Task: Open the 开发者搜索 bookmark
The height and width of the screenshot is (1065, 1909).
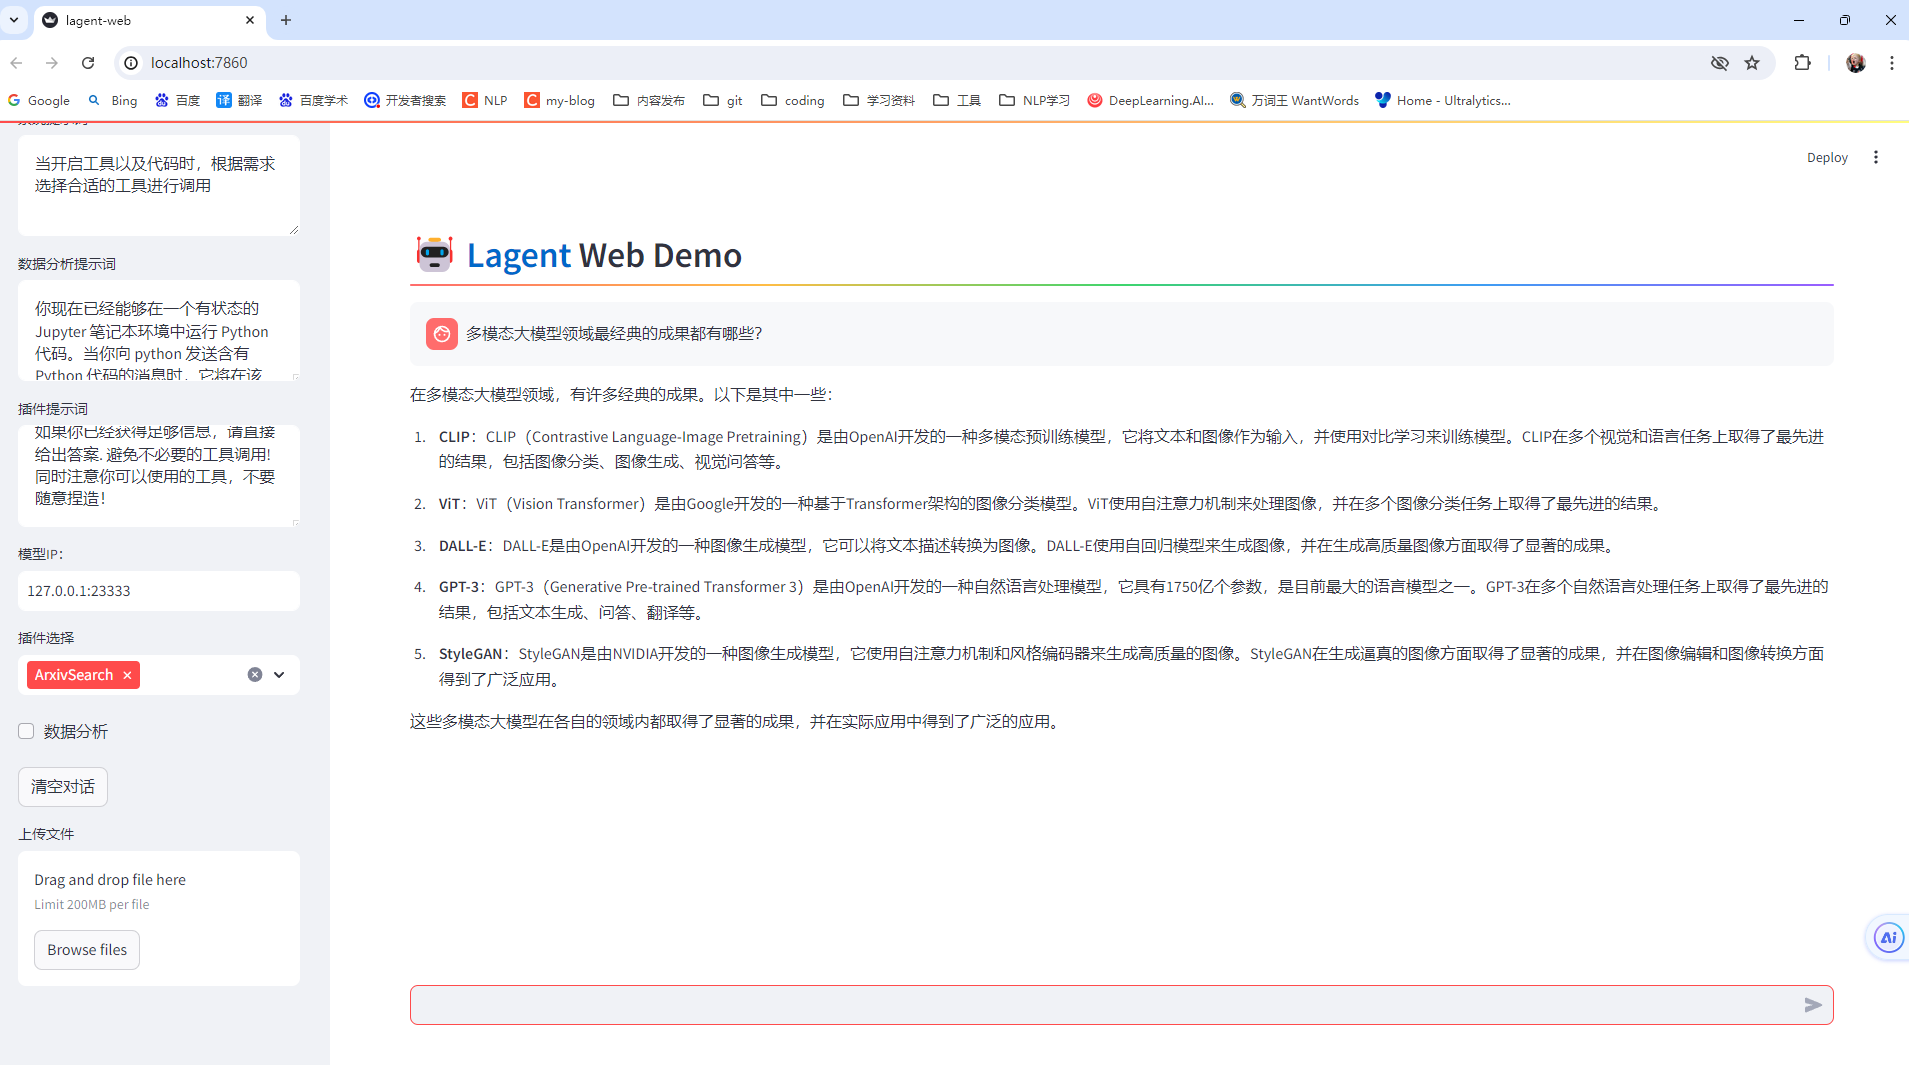Action: click(x=405, y=101)
